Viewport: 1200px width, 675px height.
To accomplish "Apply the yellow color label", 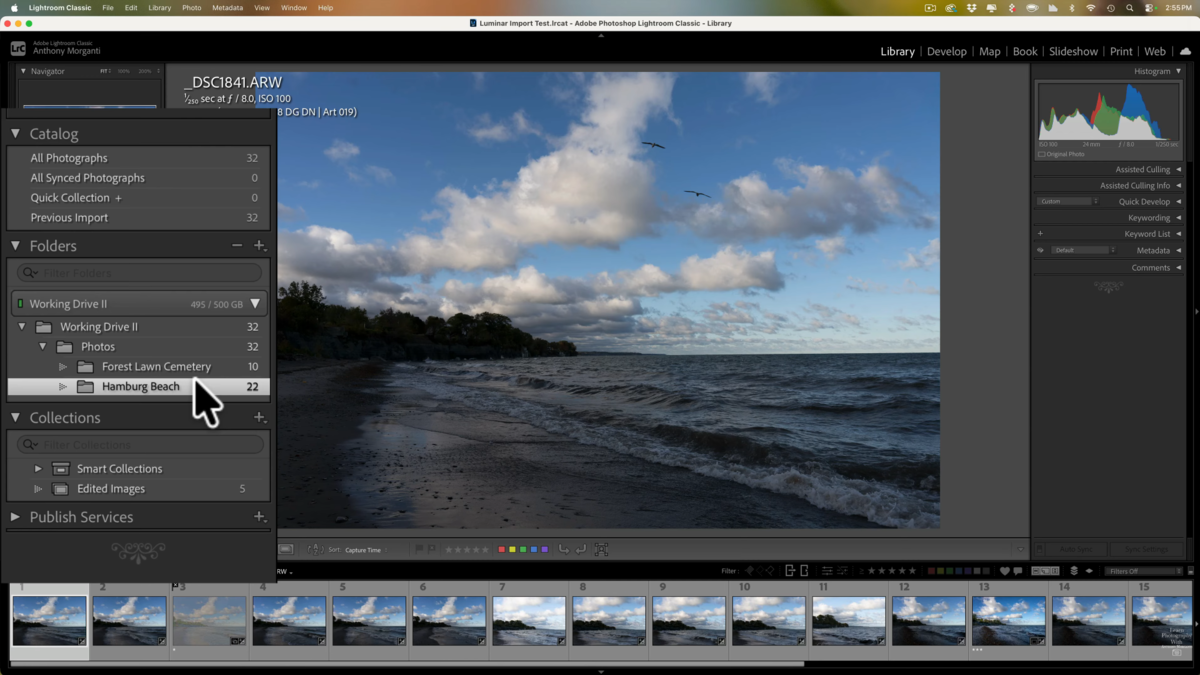I will [512, 550].
